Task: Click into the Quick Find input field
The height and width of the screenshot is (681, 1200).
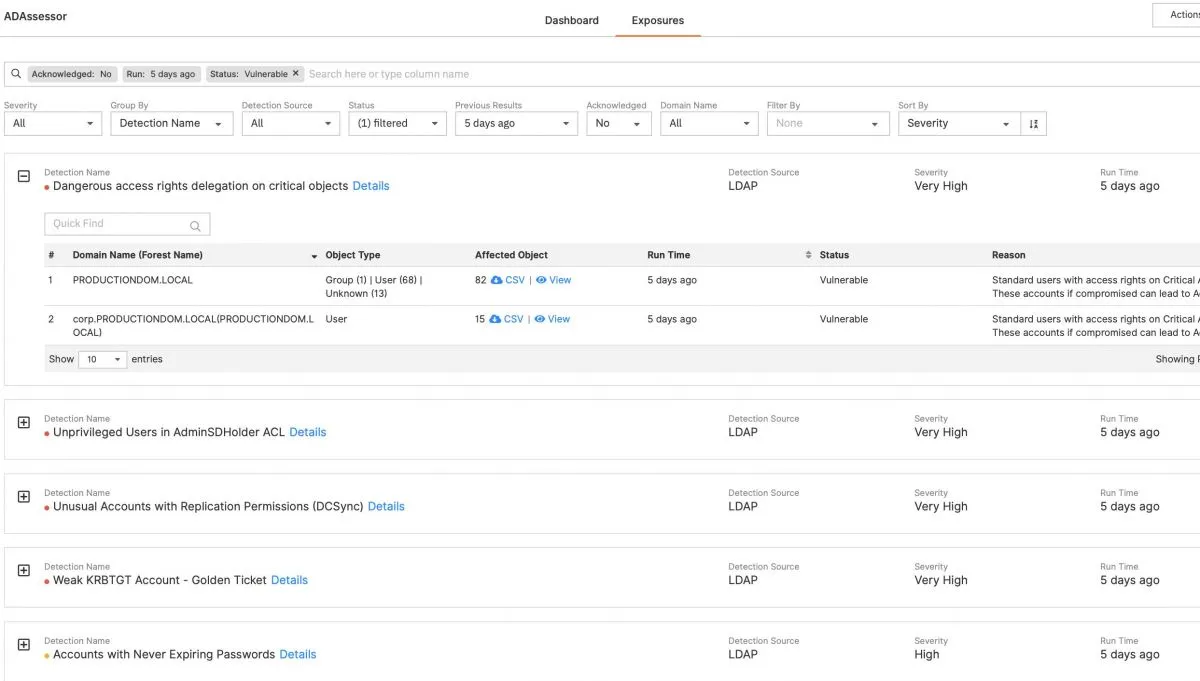Action: 115,224
